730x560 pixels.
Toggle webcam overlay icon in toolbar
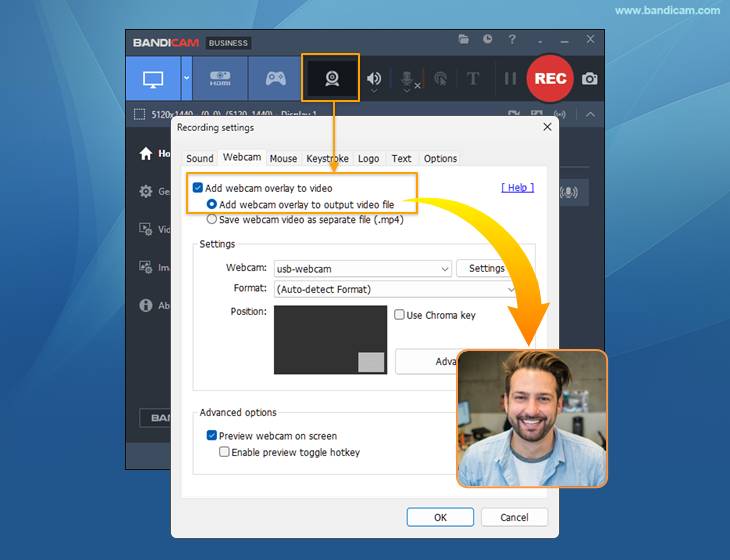tap(331, 78)
